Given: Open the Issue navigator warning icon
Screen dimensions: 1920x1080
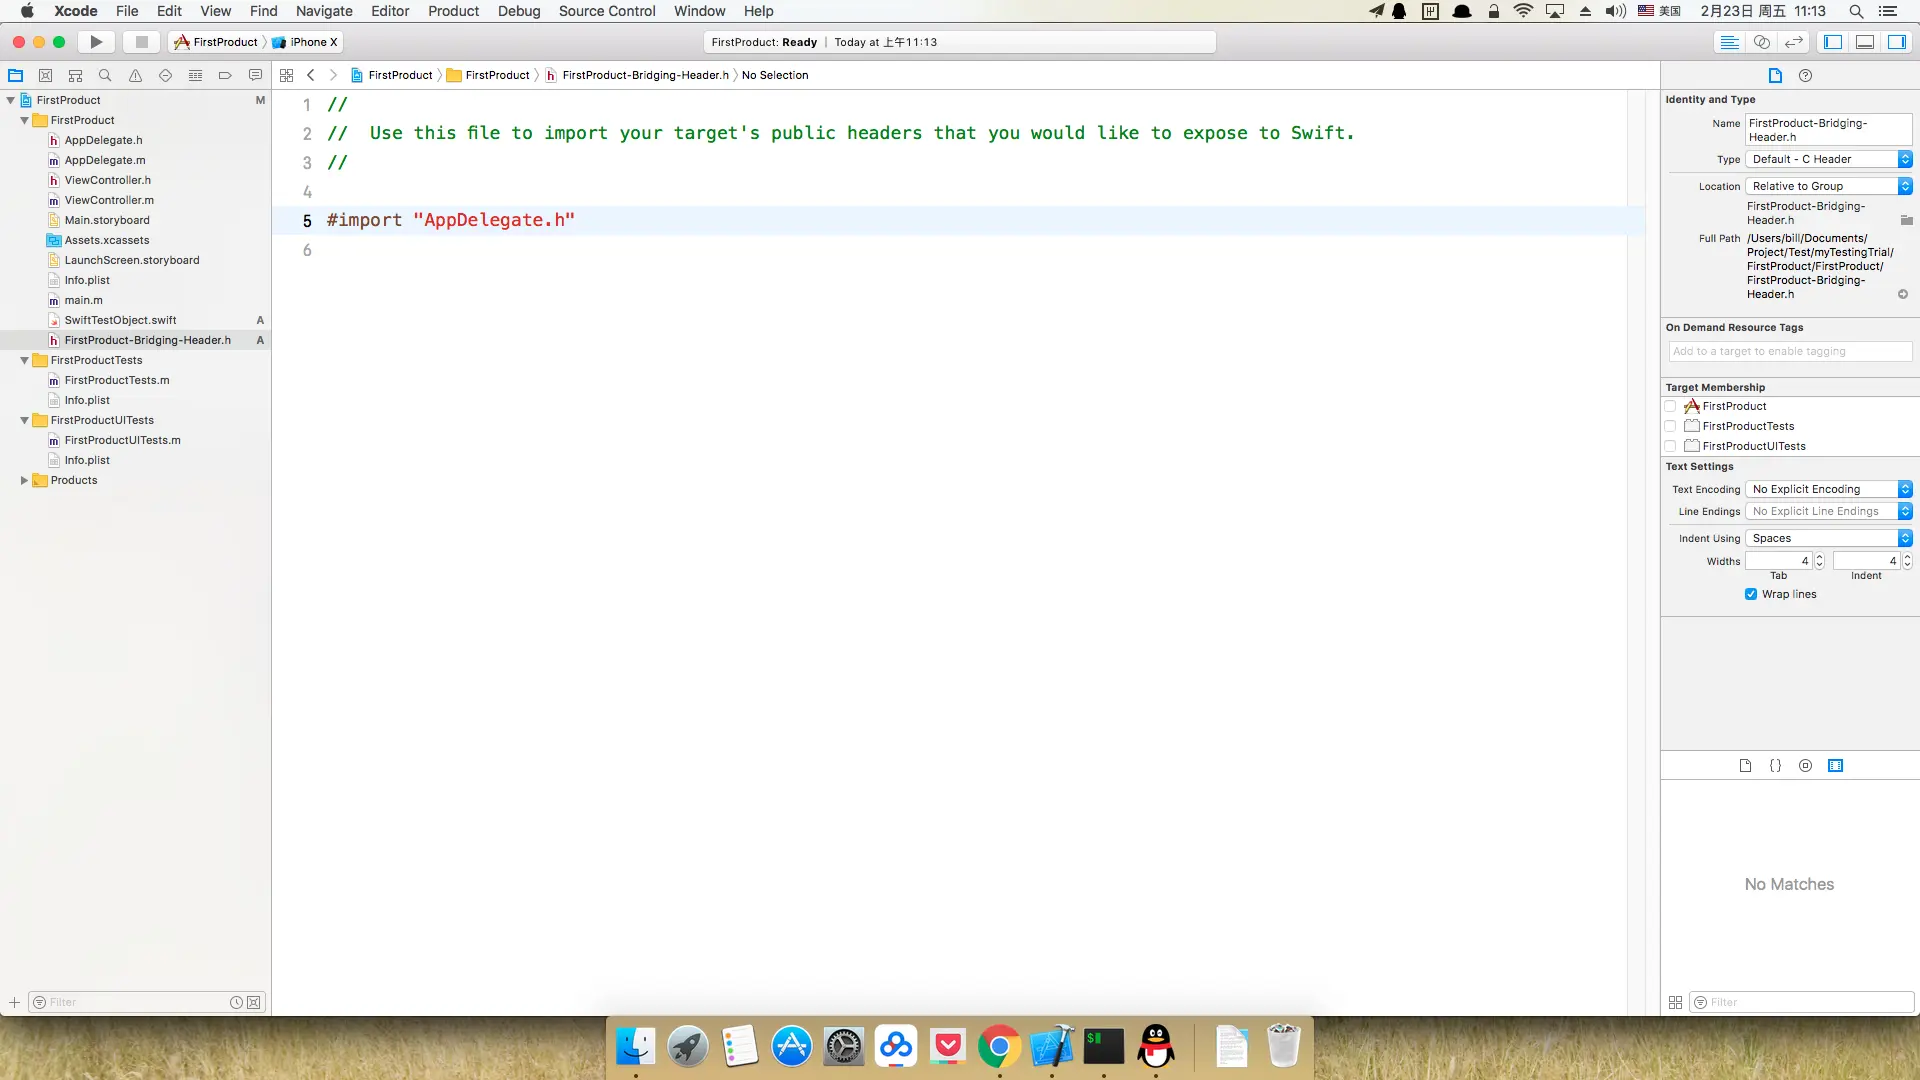Looking at the screenshot, I should point(135,75).
